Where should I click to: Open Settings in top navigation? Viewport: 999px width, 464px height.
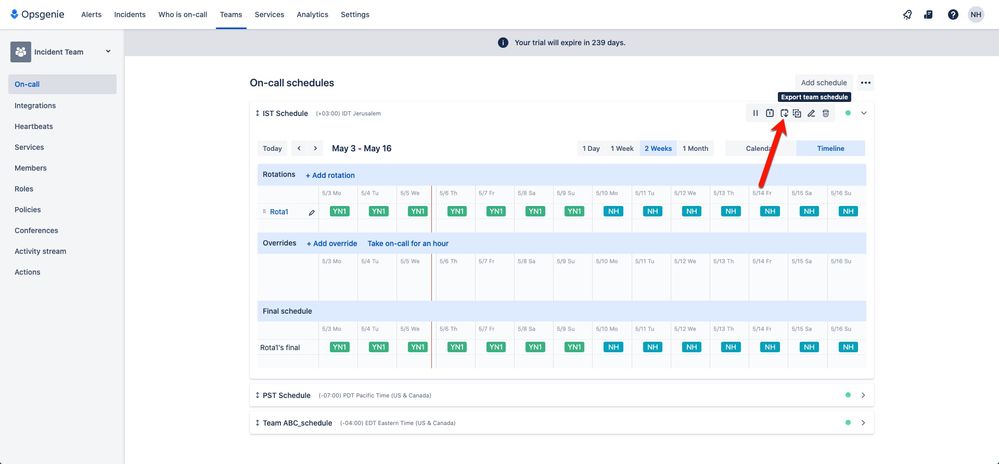click(355, 15)
